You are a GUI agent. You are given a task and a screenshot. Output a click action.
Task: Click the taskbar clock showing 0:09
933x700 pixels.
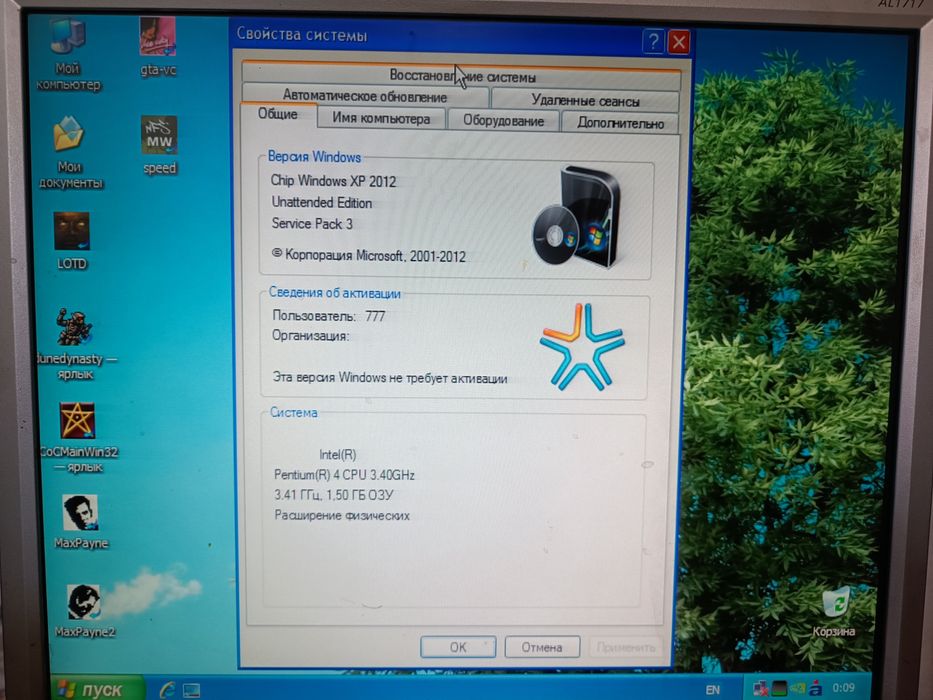pos(844,688)
